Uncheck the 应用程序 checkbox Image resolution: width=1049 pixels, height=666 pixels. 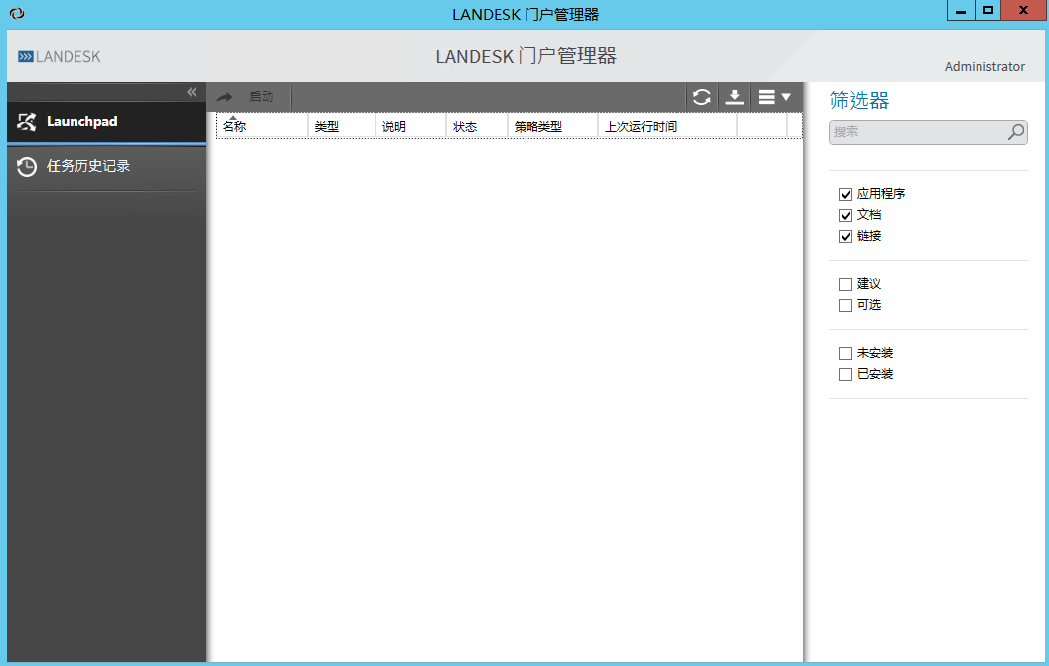[x=846, y=194]
